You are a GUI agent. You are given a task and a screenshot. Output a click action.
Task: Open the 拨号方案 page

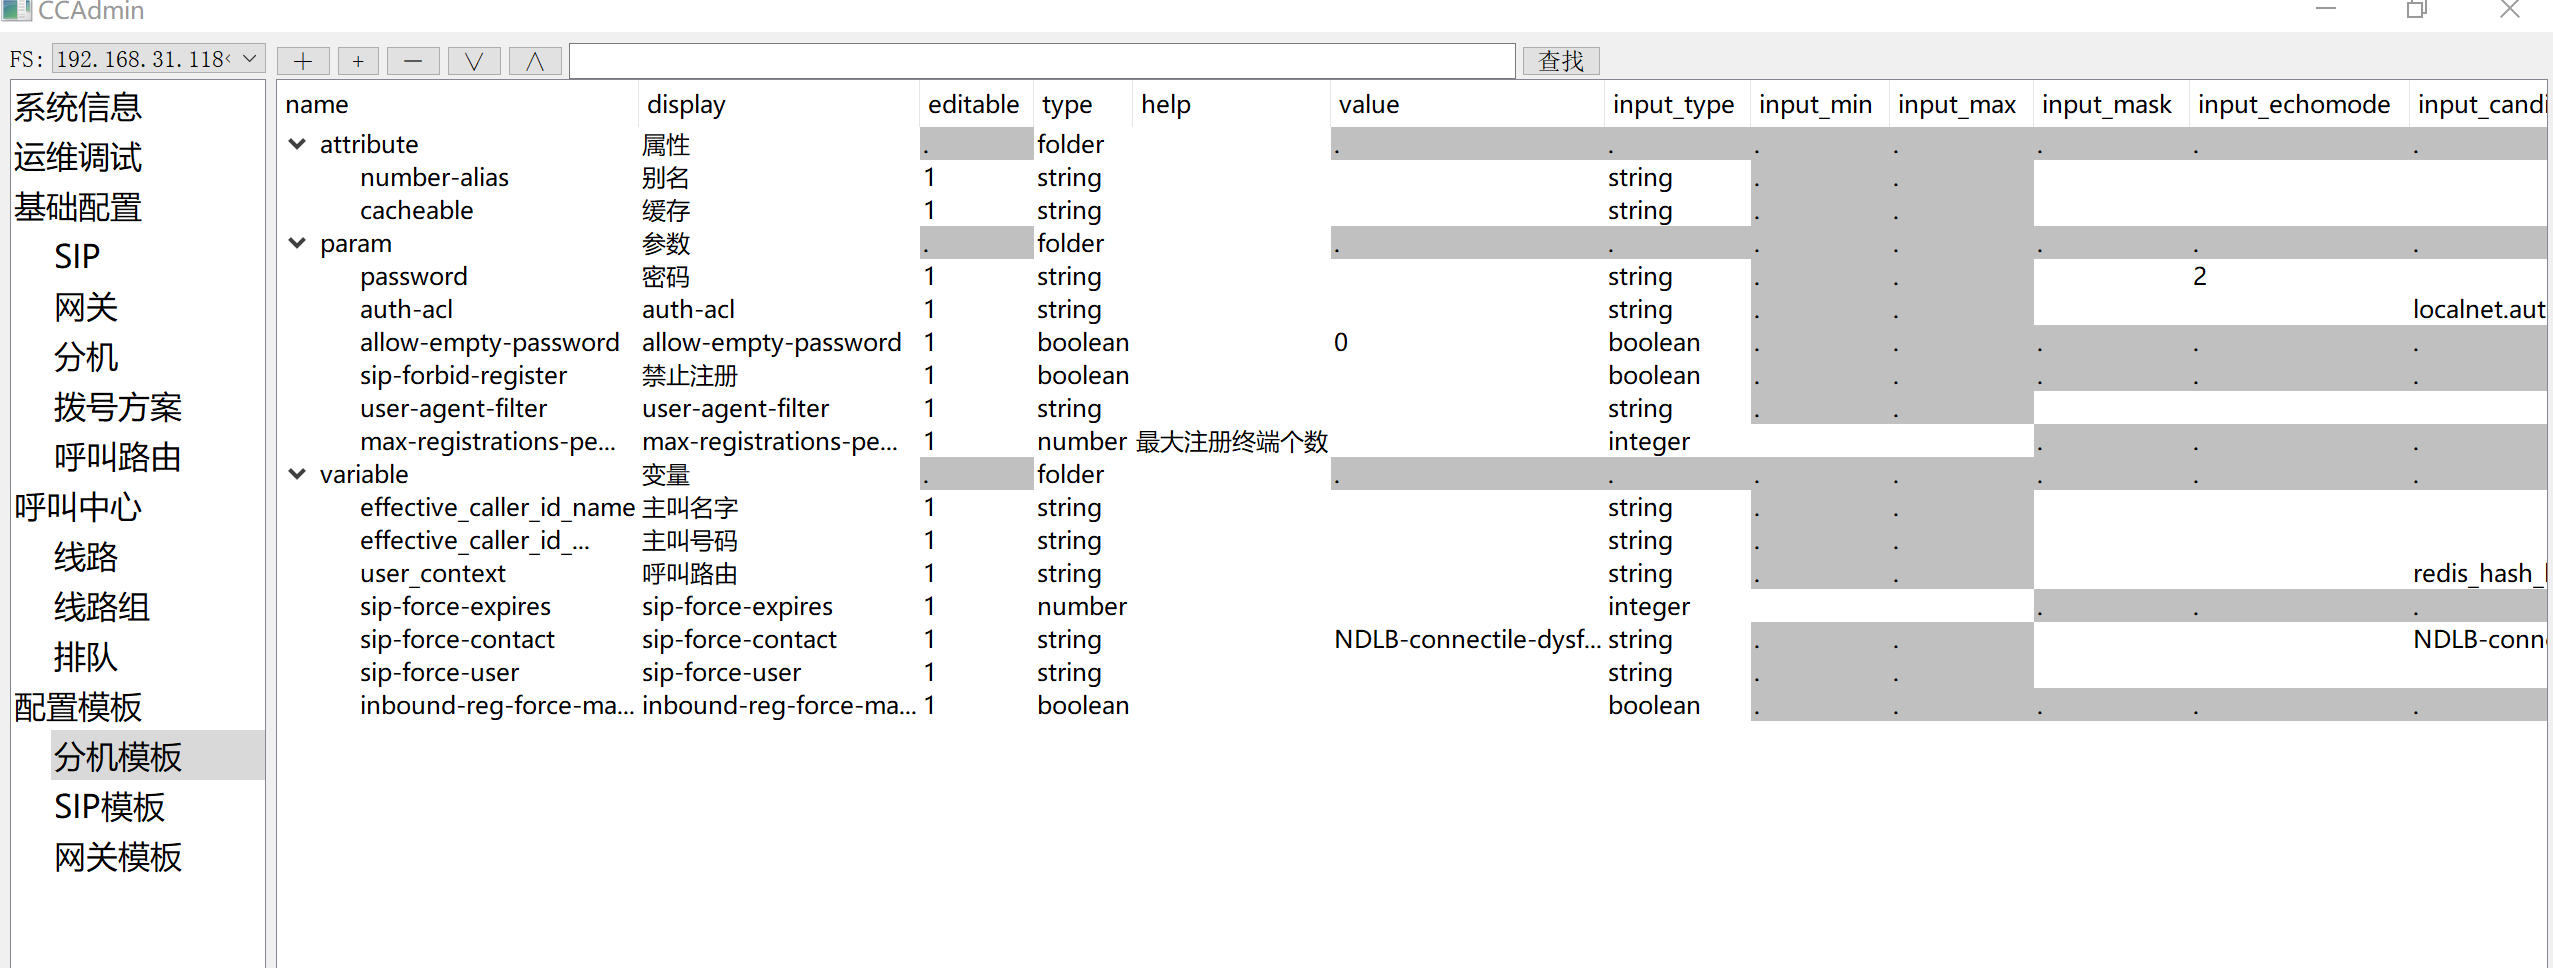click(x=118, y=407)
